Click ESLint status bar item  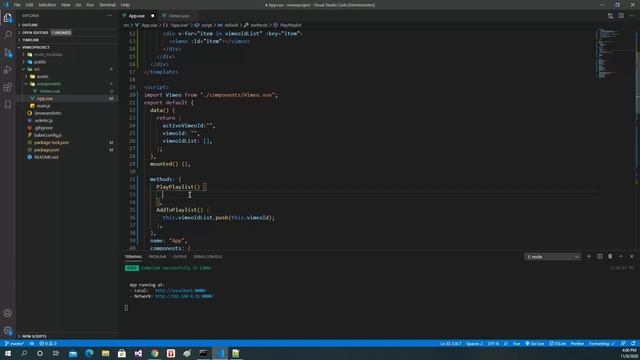[x=558, y=344]
